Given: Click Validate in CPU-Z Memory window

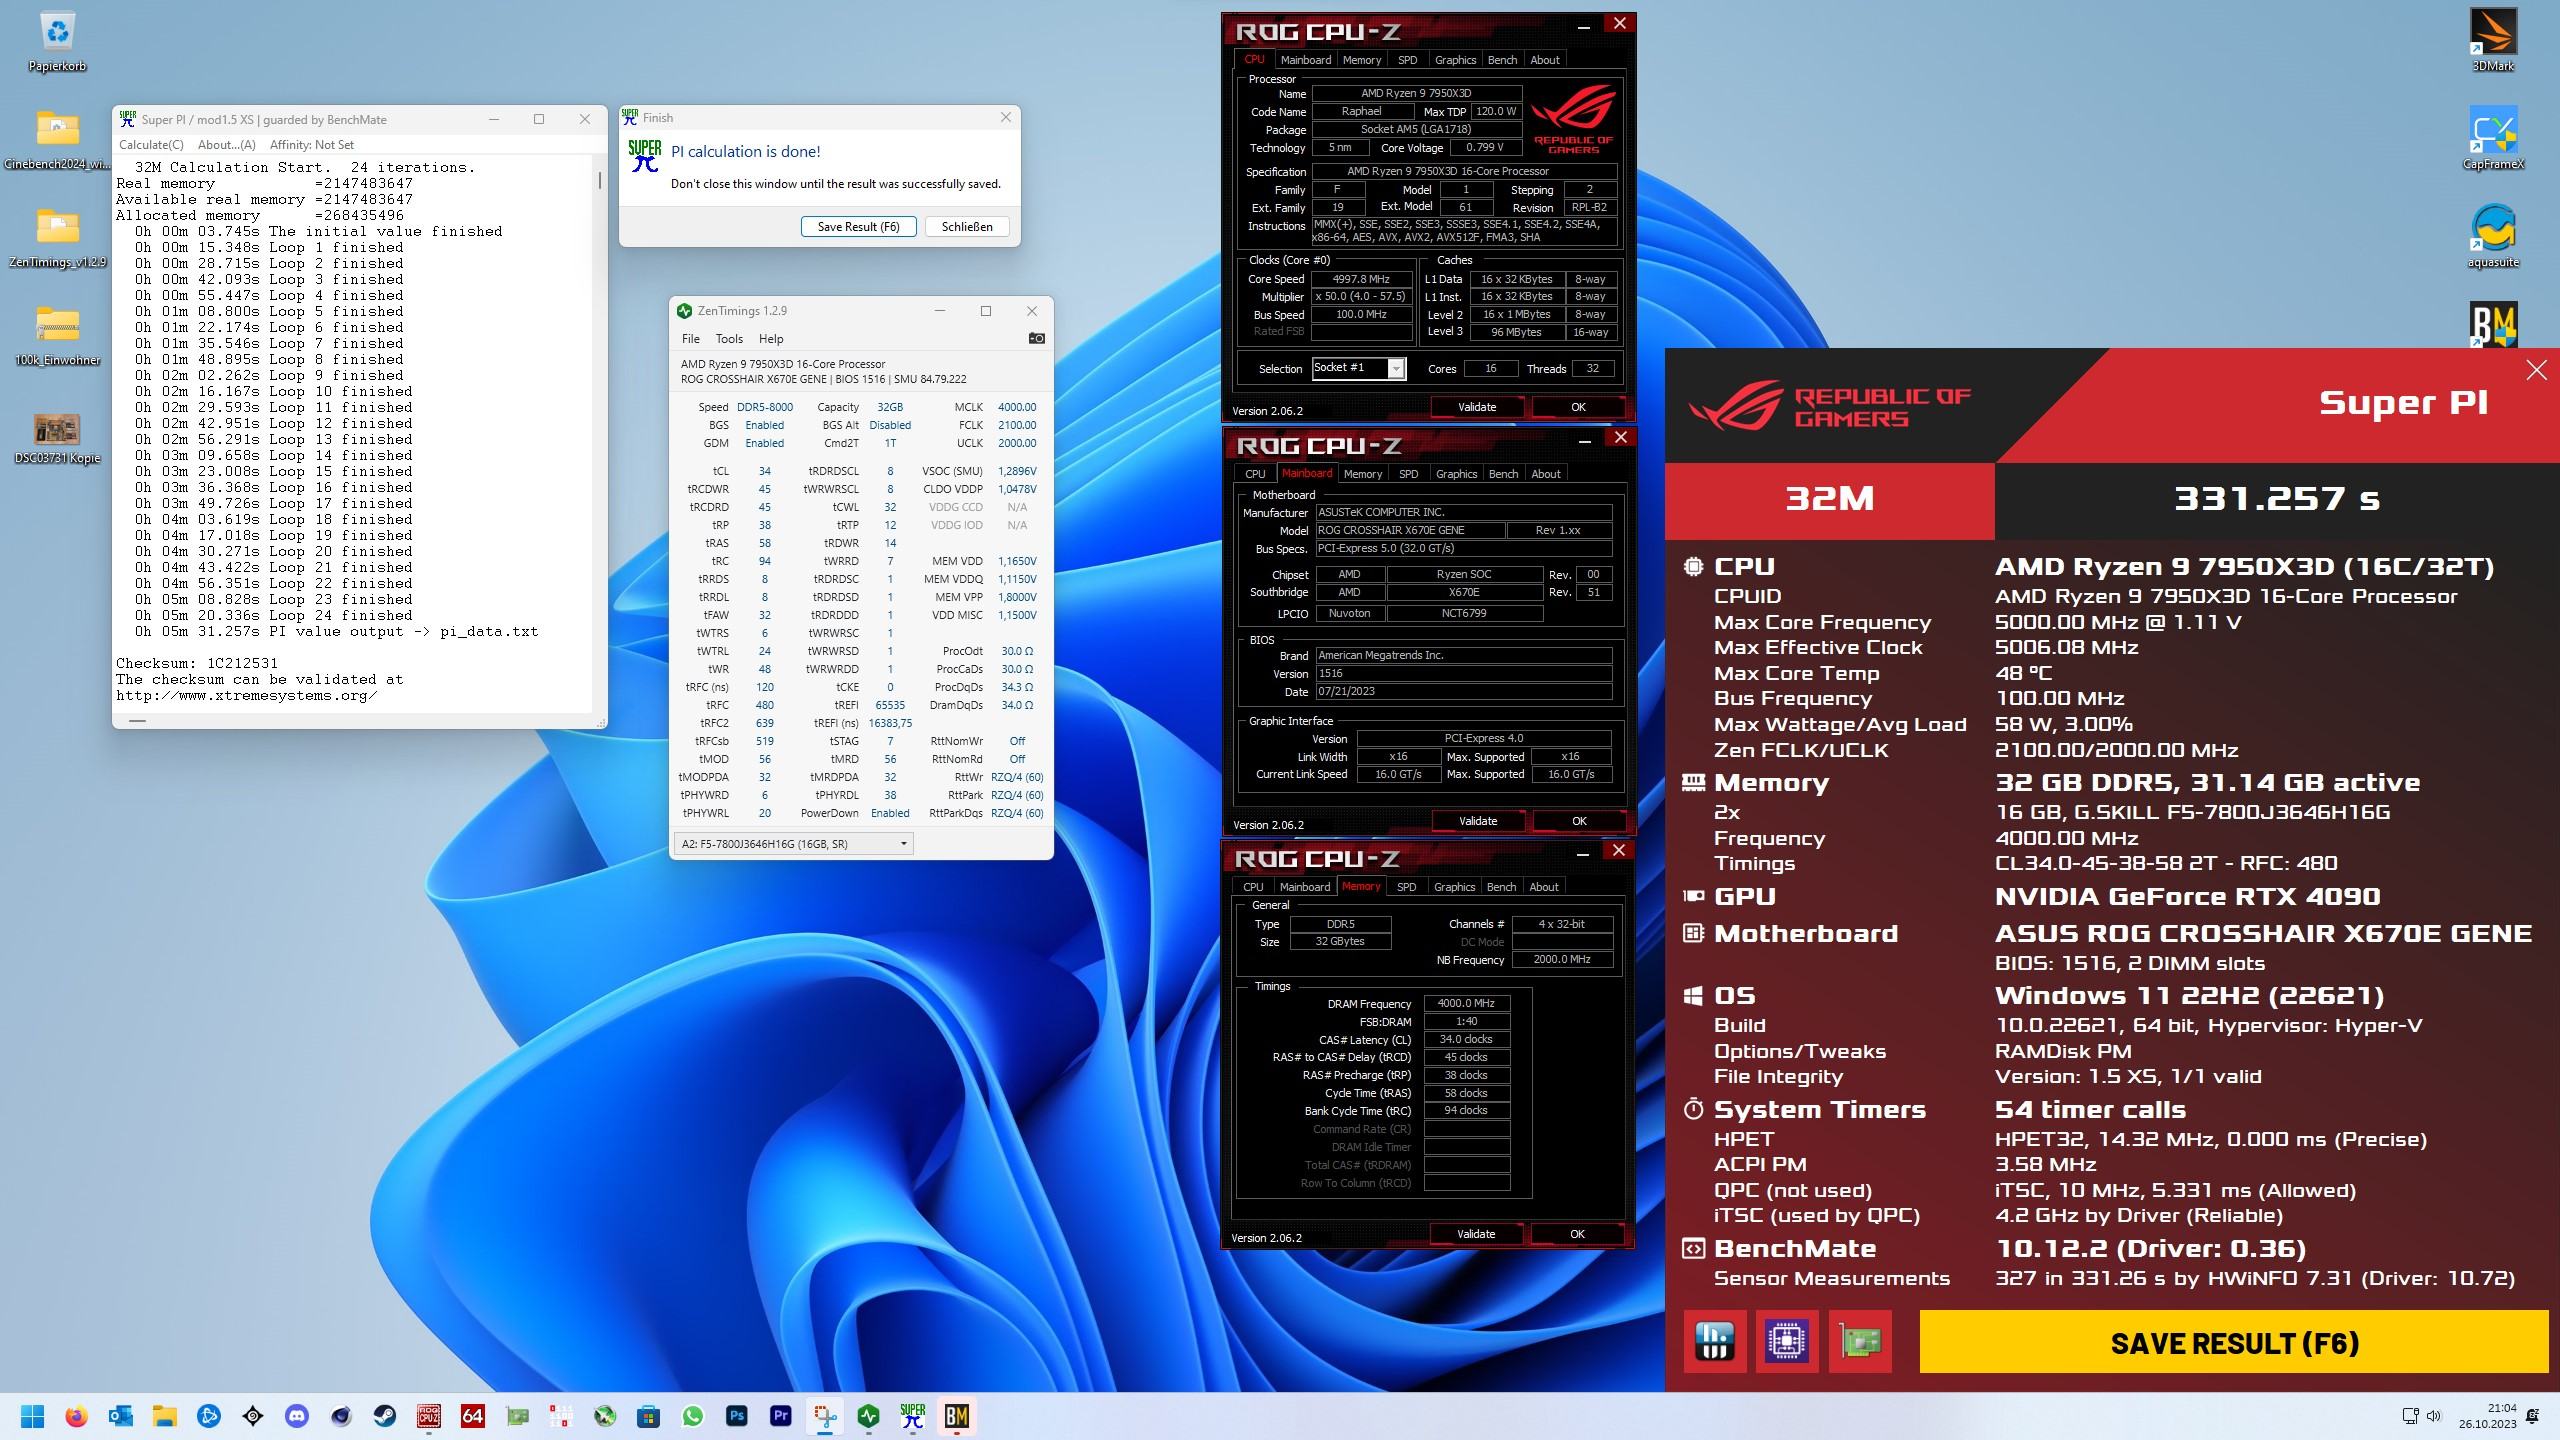Looking at the screenshot, I should coord(1476,1234).
